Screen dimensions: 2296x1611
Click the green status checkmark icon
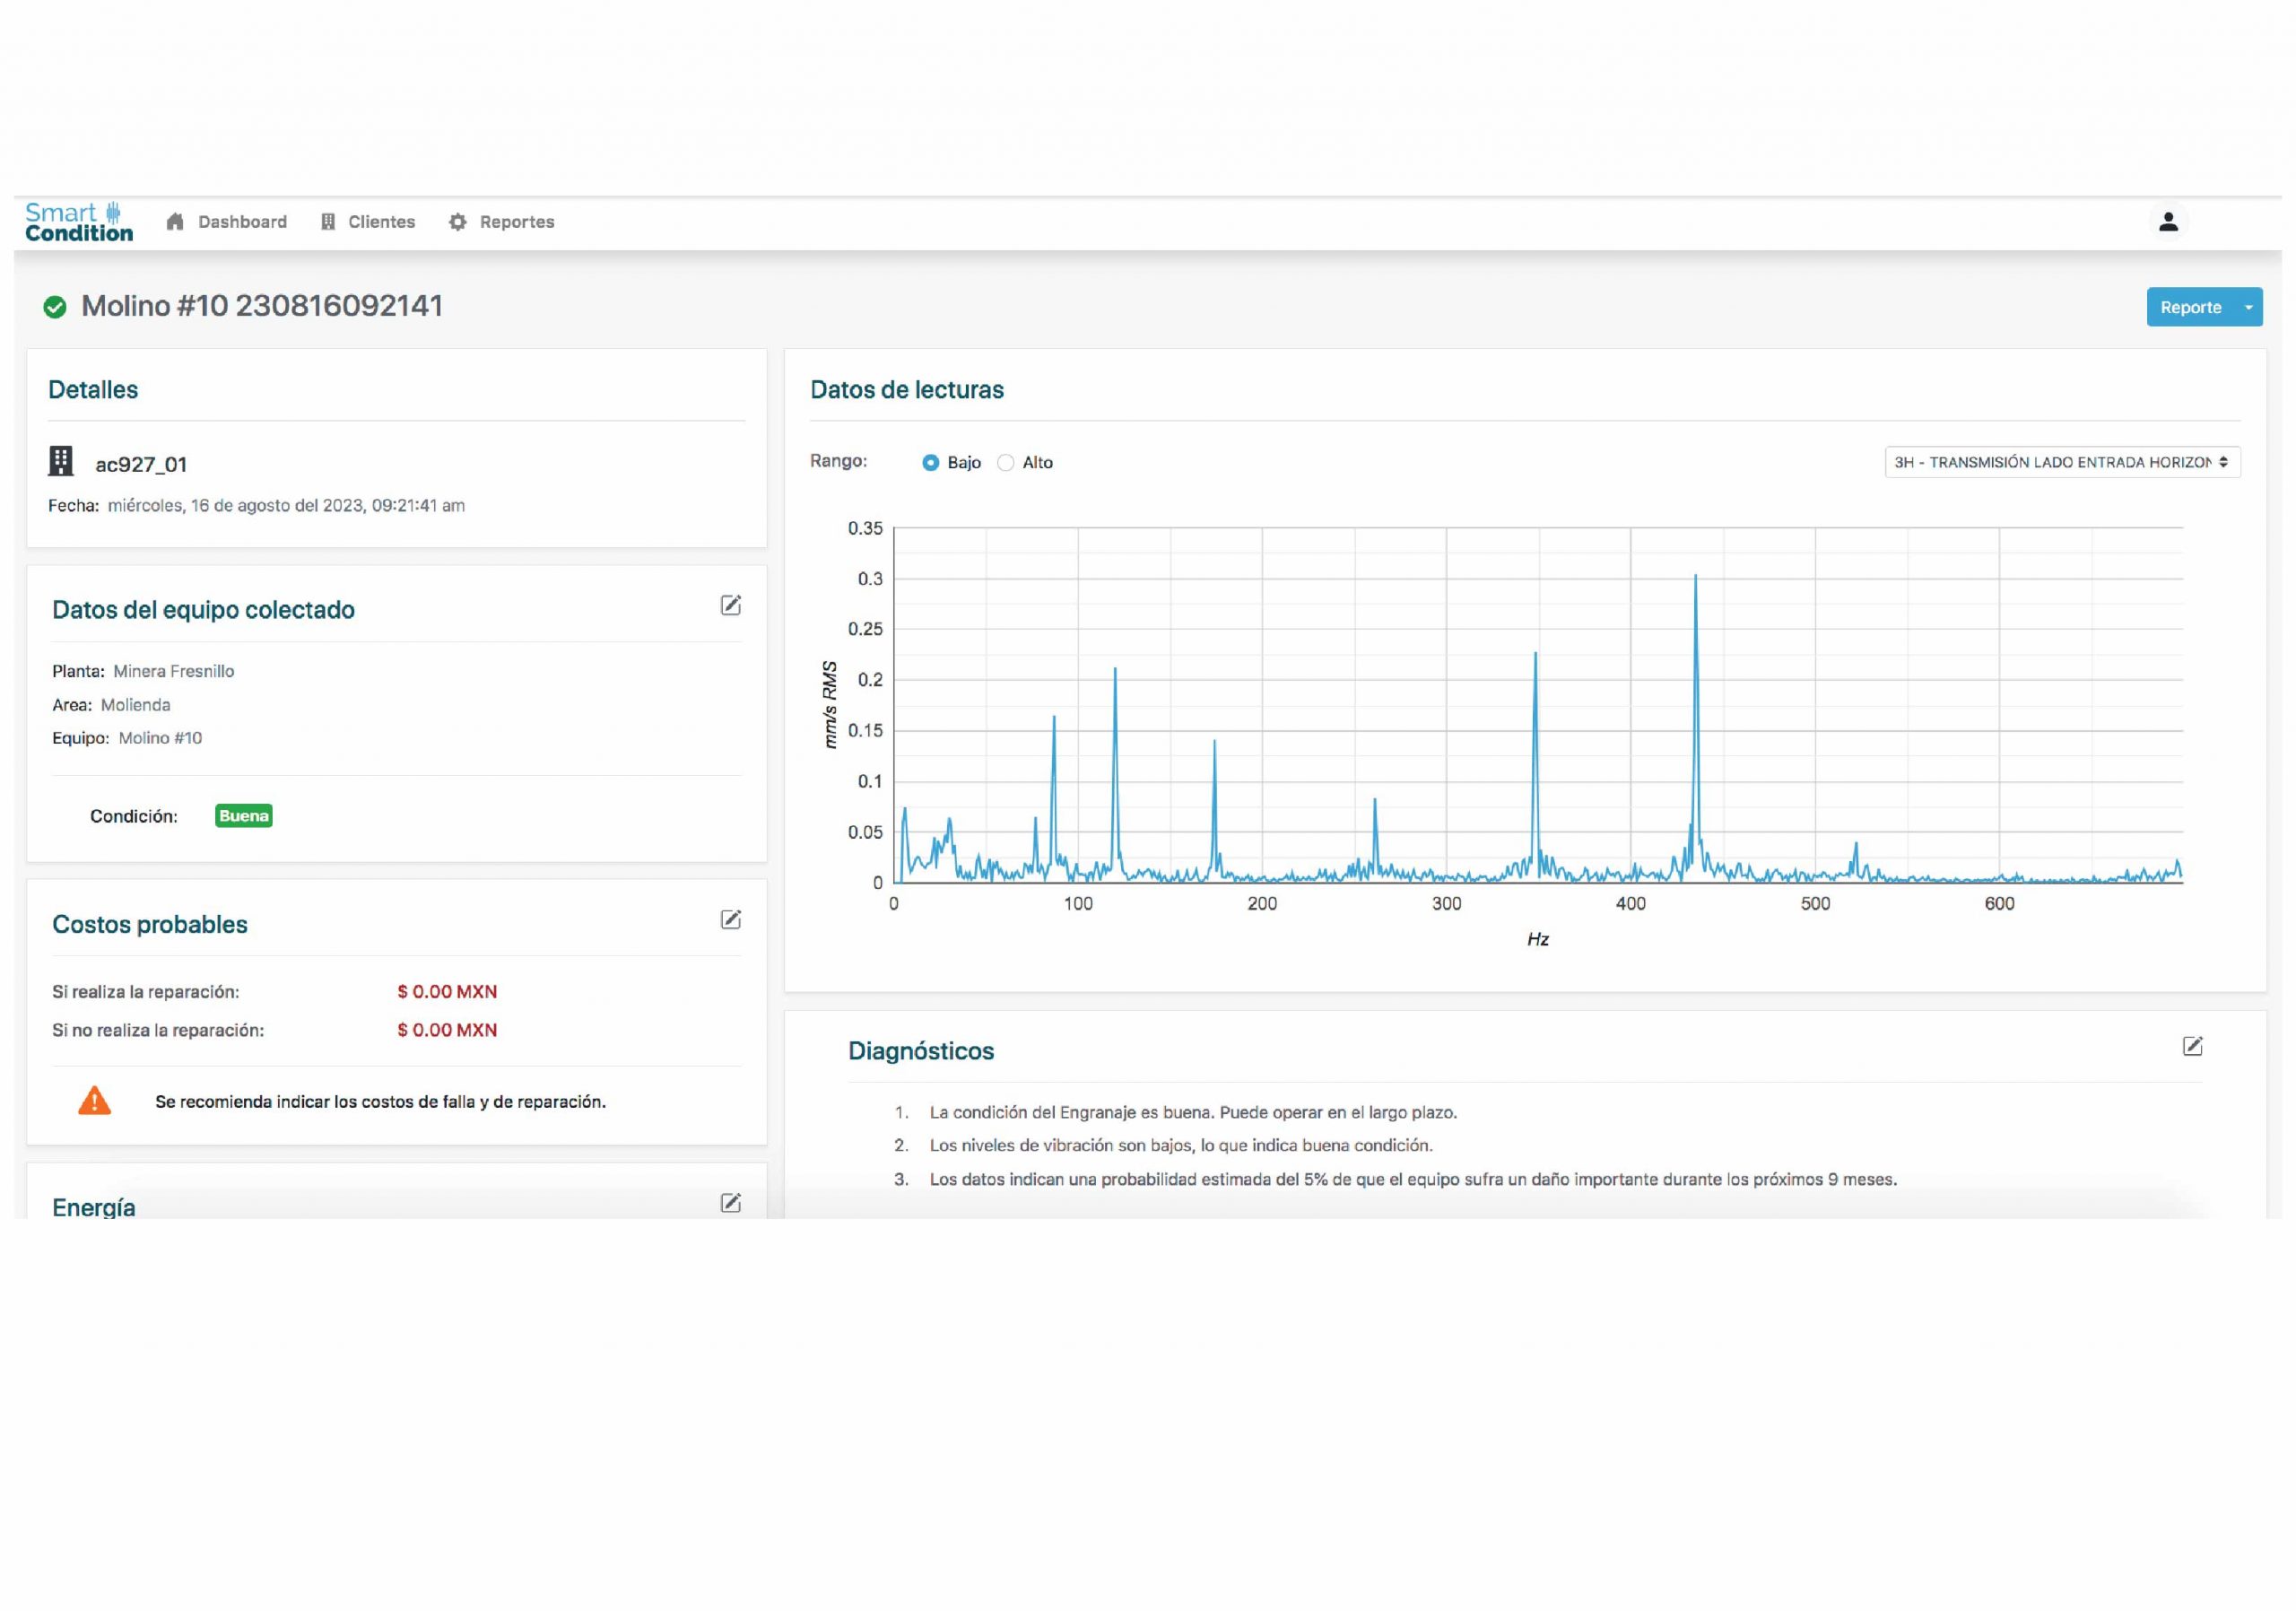click(55, 307)
